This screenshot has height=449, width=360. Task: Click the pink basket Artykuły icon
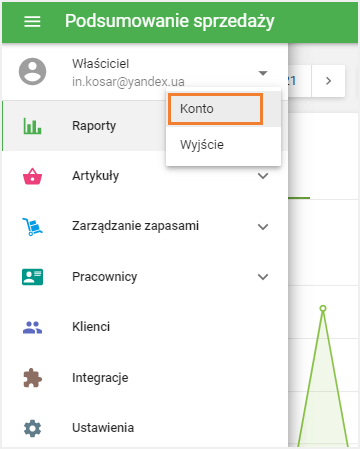point(32,176)
